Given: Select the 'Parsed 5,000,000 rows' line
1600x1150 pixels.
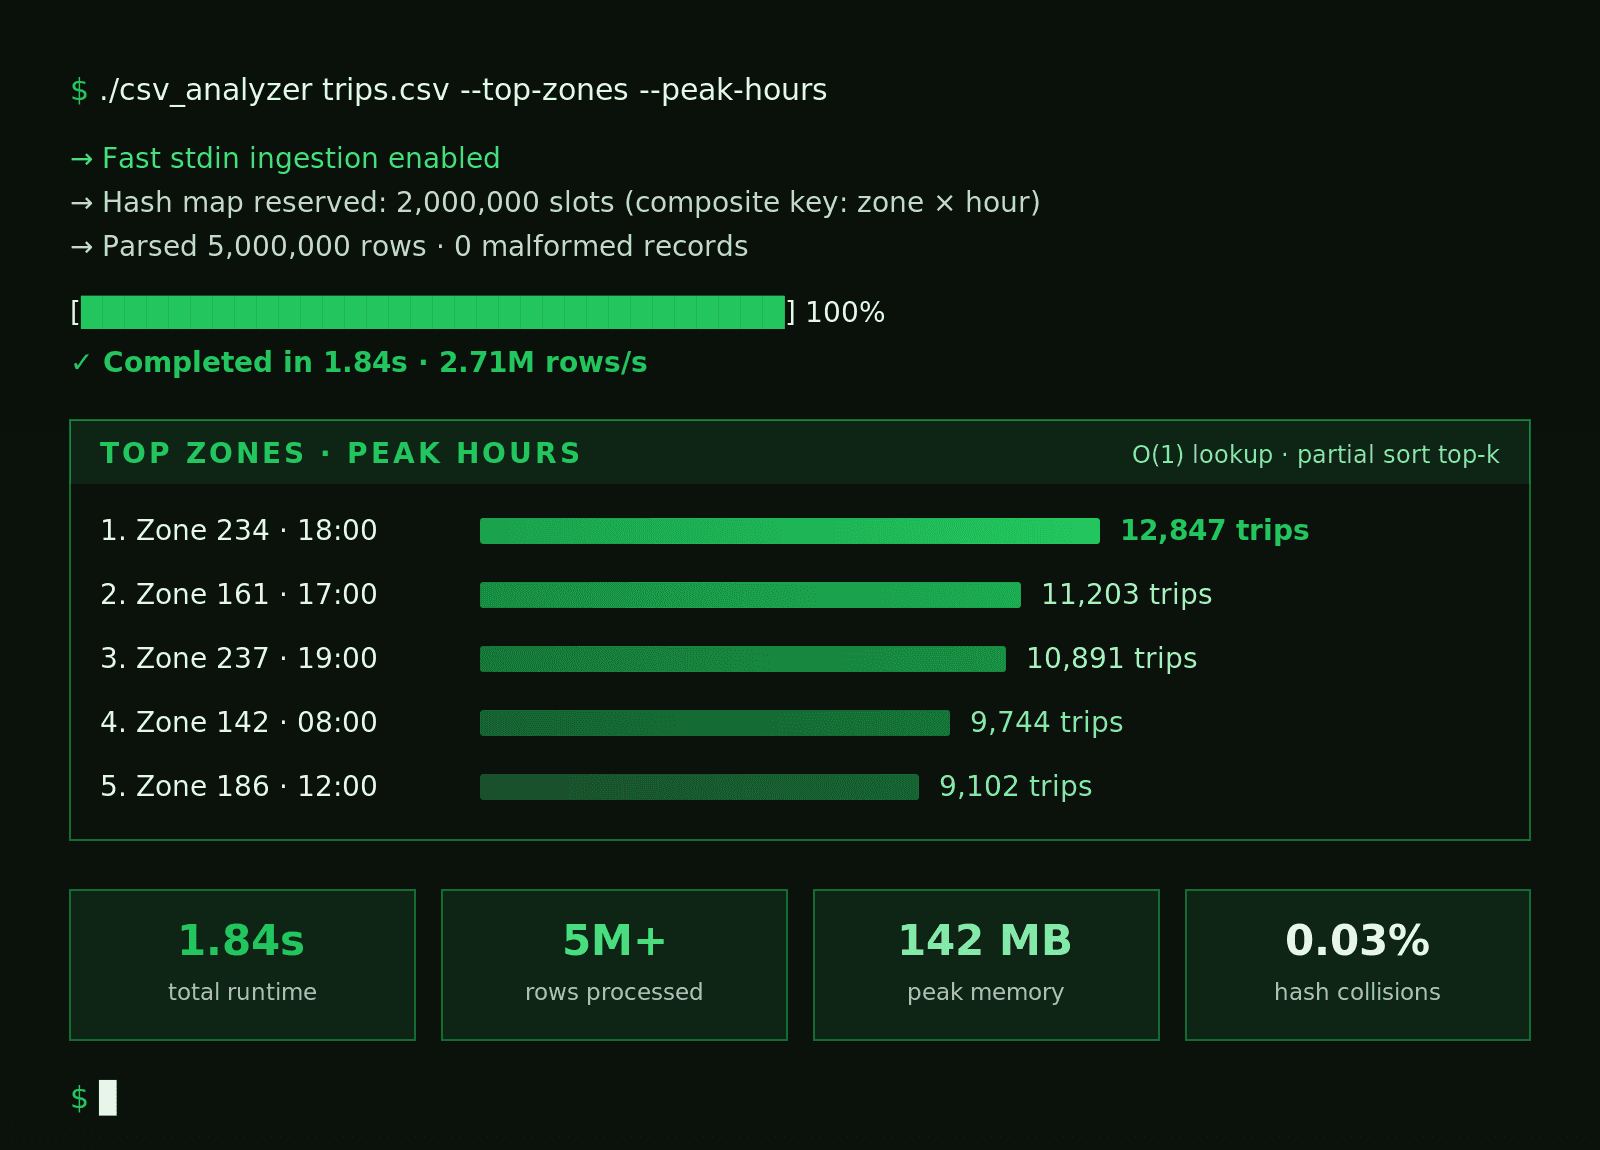Looking at the screenshot, I should click(409, 247).
